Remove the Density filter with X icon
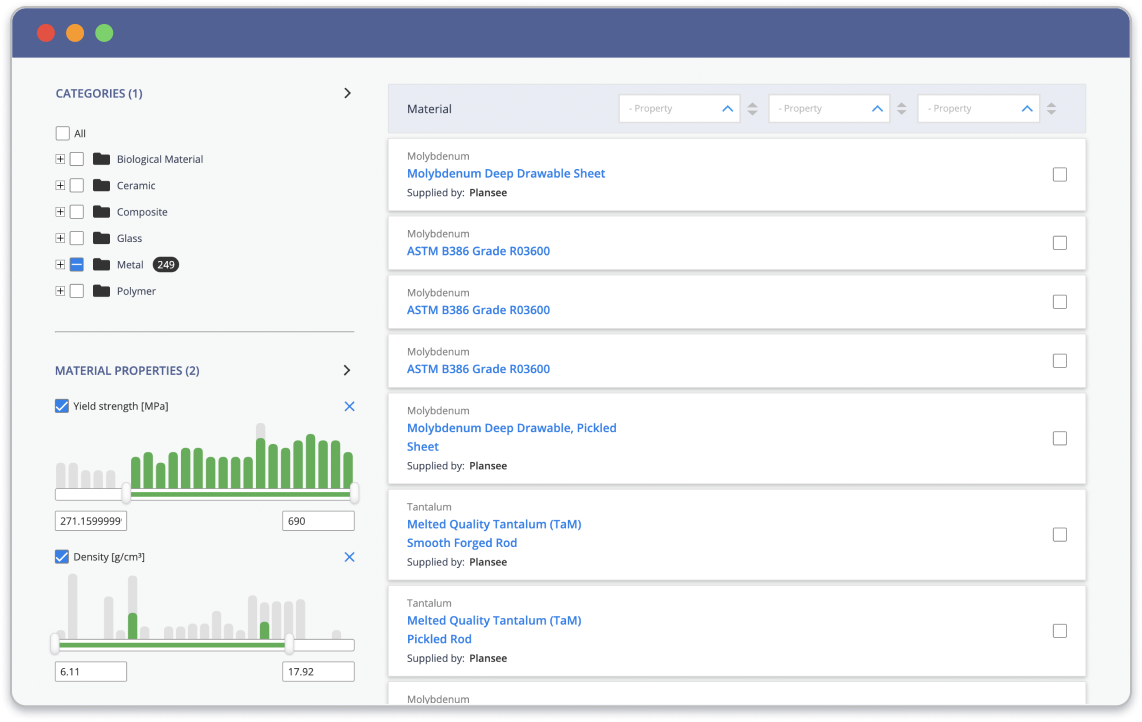Image resolution: width=1142 pixels, height=722 pixels. click(x=349, y=557)
